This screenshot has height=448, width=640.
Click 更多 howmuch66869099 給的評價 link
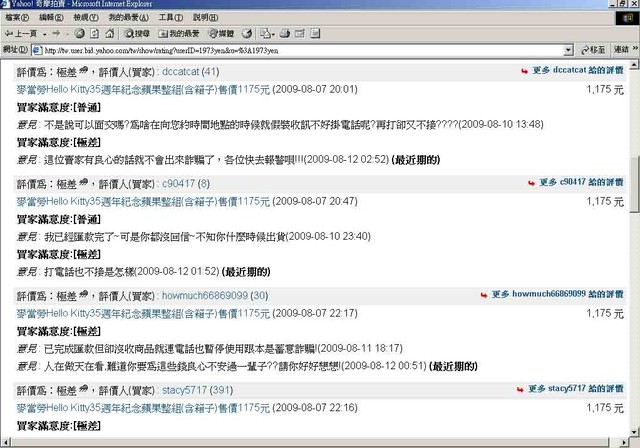558,294
